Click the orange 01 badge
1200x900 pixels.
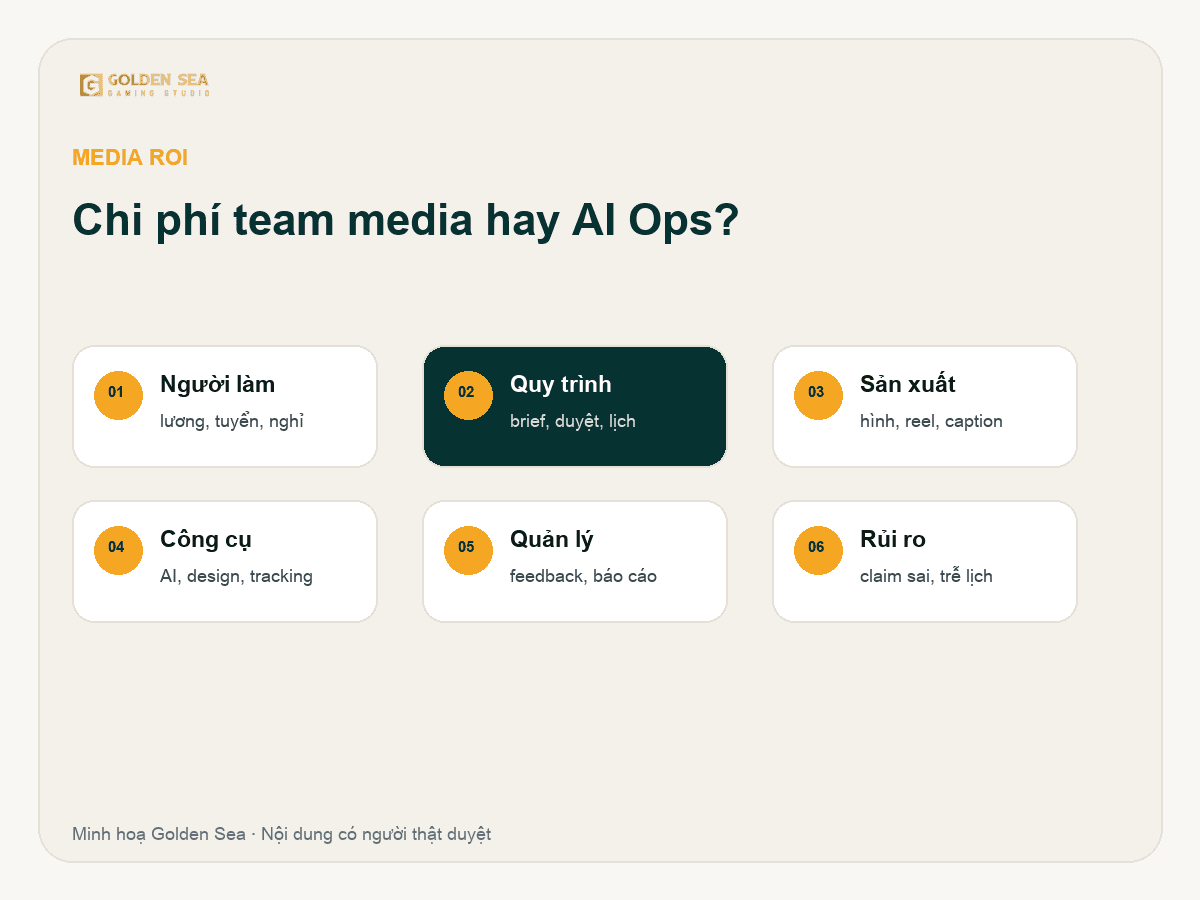click(x=118, y=395)
